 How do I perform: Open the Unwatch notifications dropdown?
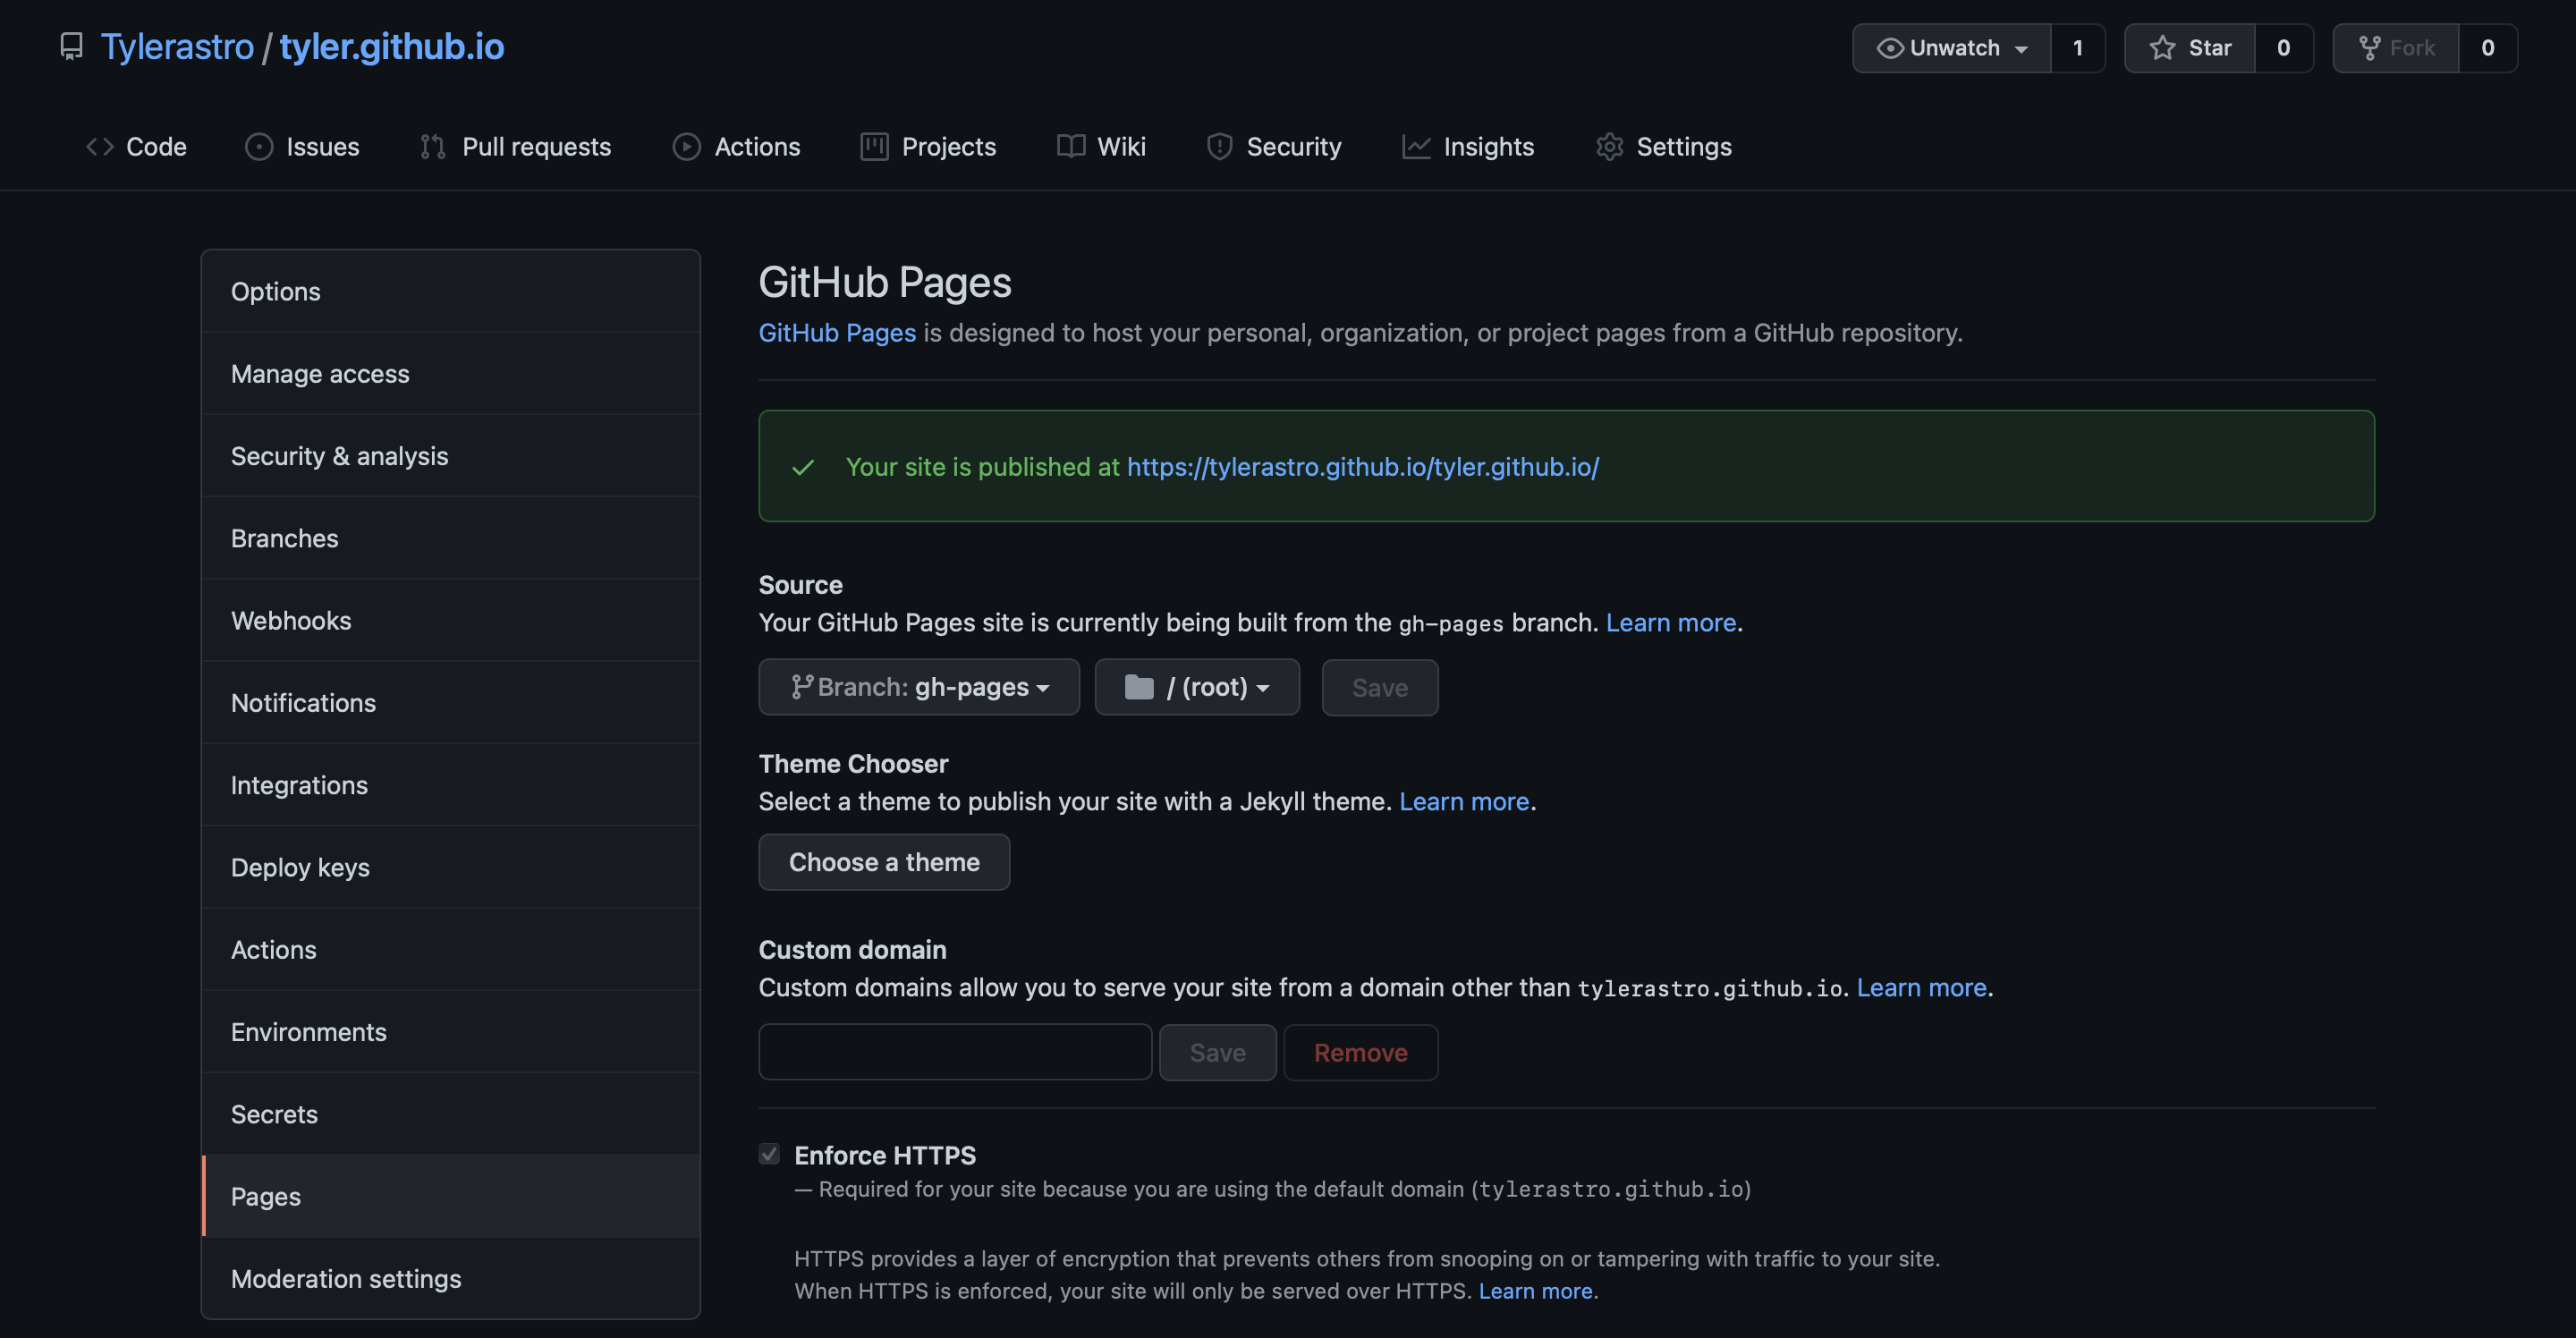point(1952,48)
